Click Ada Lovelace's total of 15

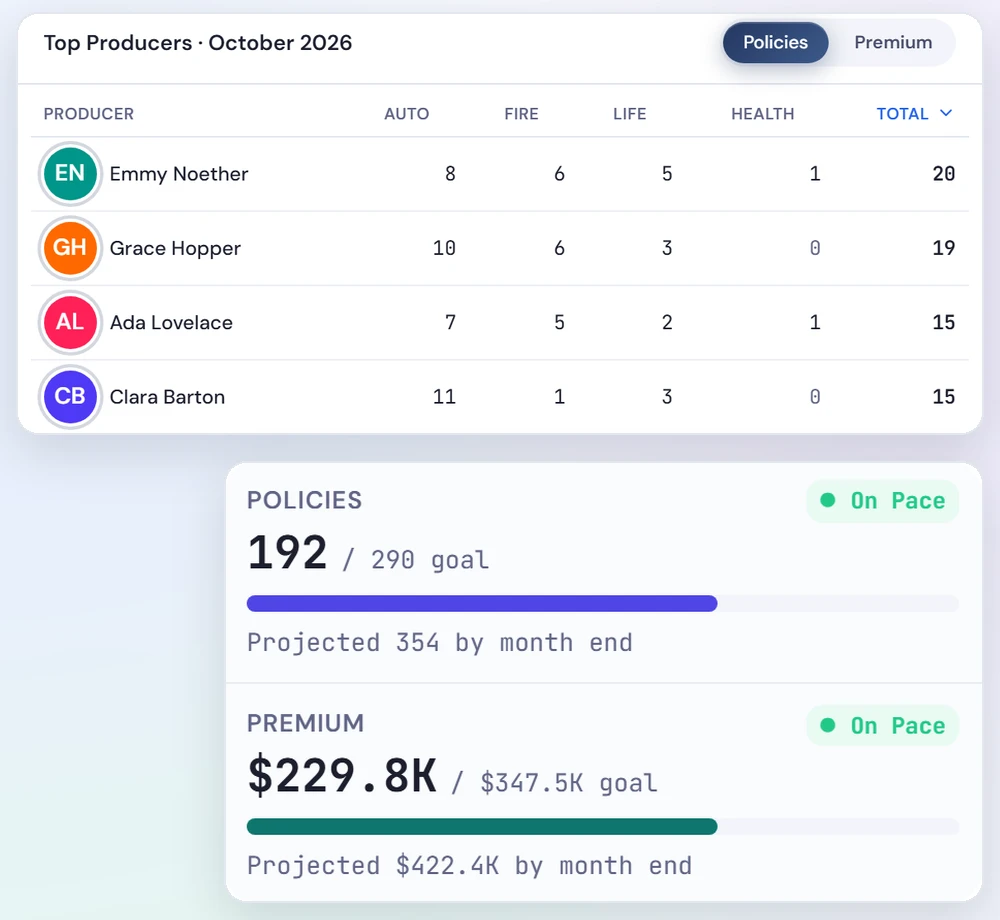[943, 323]
